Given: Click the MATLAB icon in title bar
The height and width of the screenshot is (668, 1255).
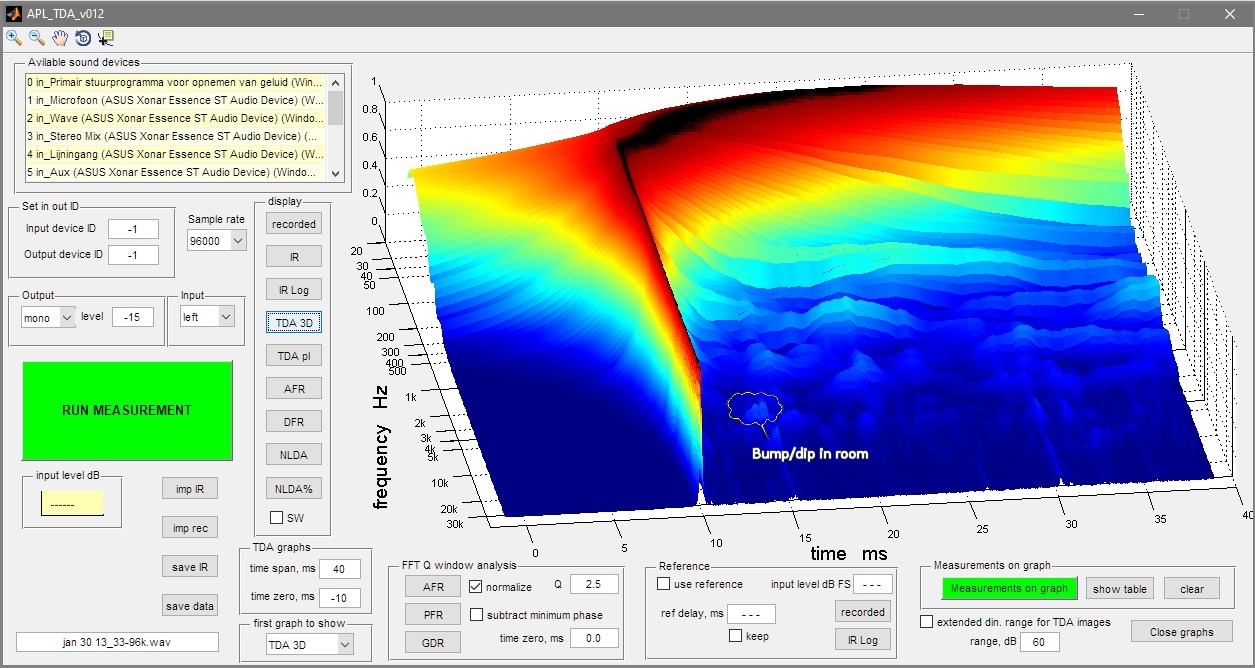Looking at the screenshot, I should (13, 13).
